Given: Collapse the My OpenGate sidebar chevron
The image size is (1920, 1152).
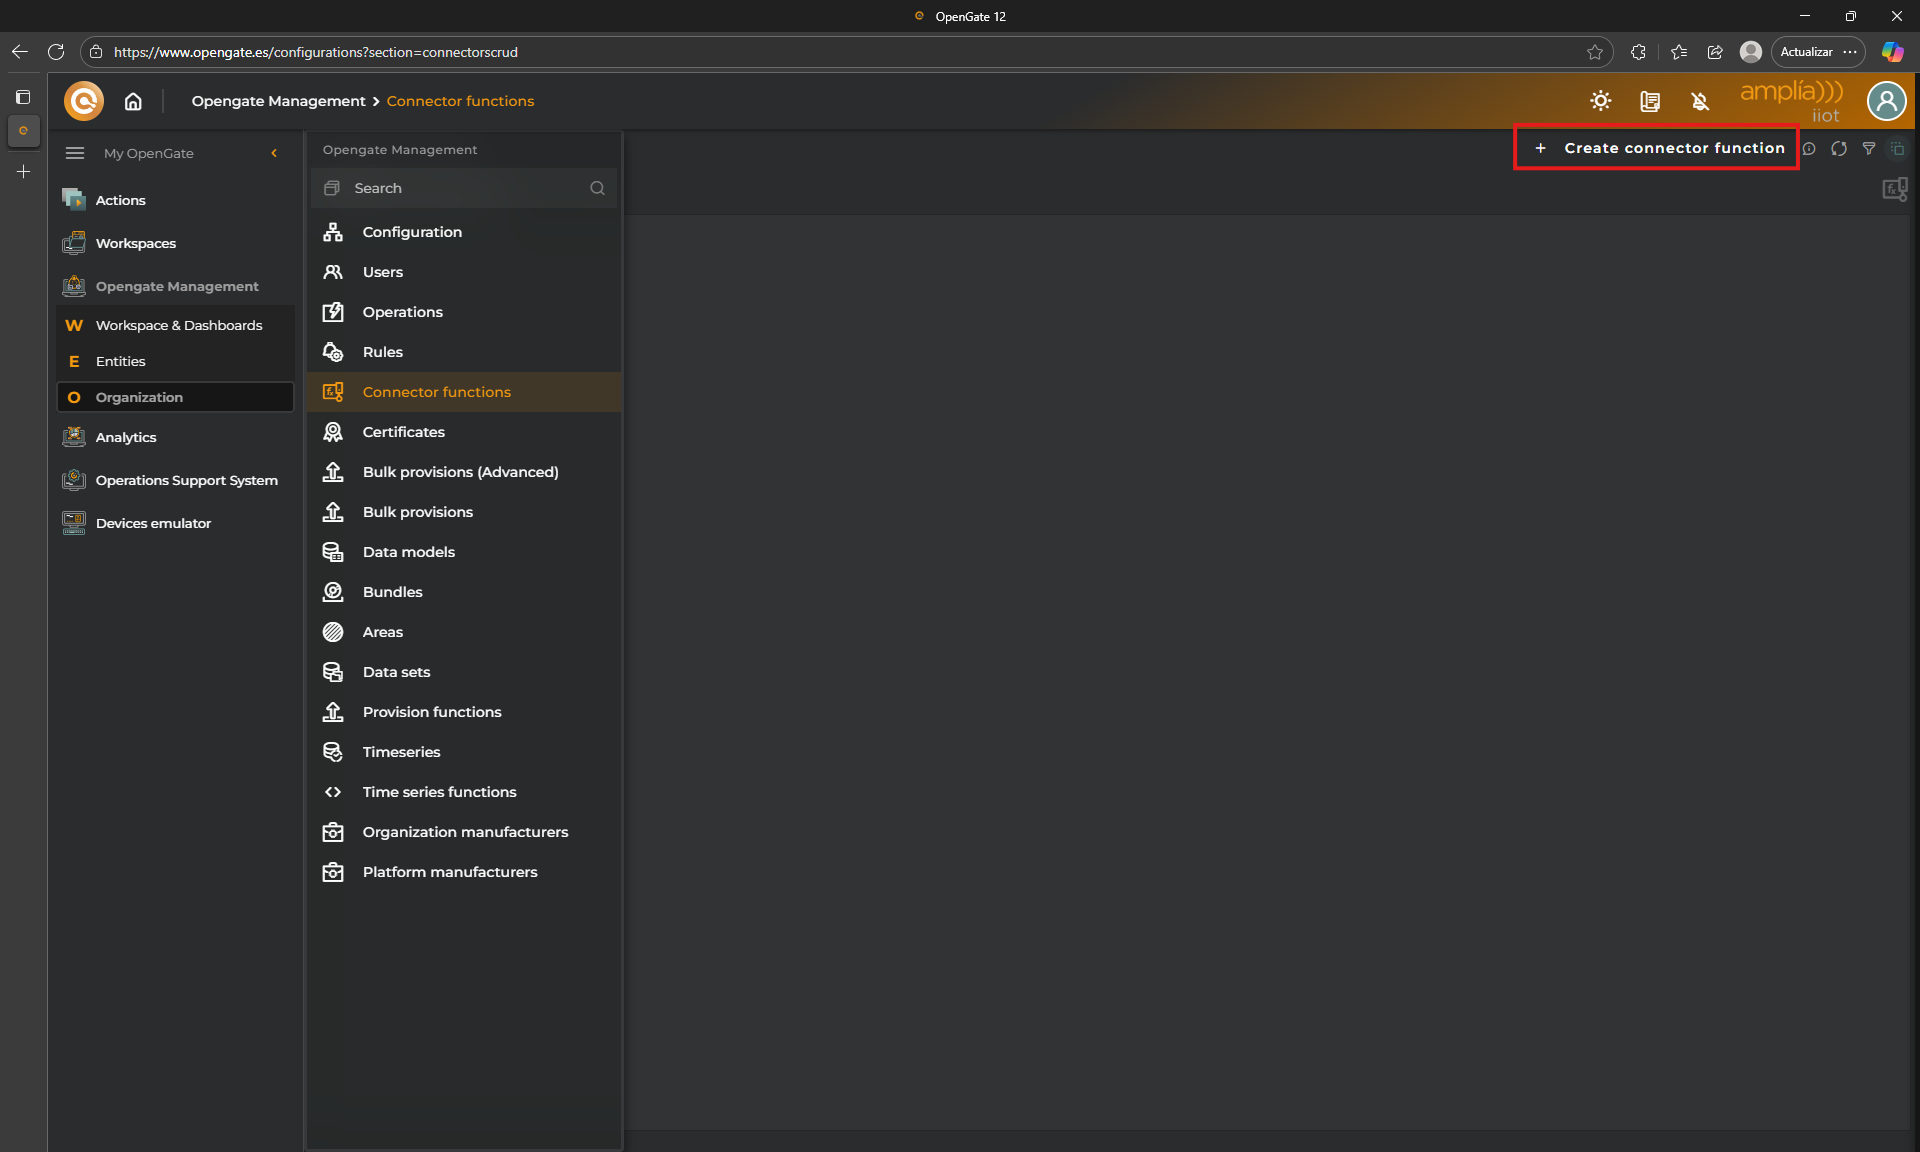Looking at the screenshot, I should tap(274, 153).
